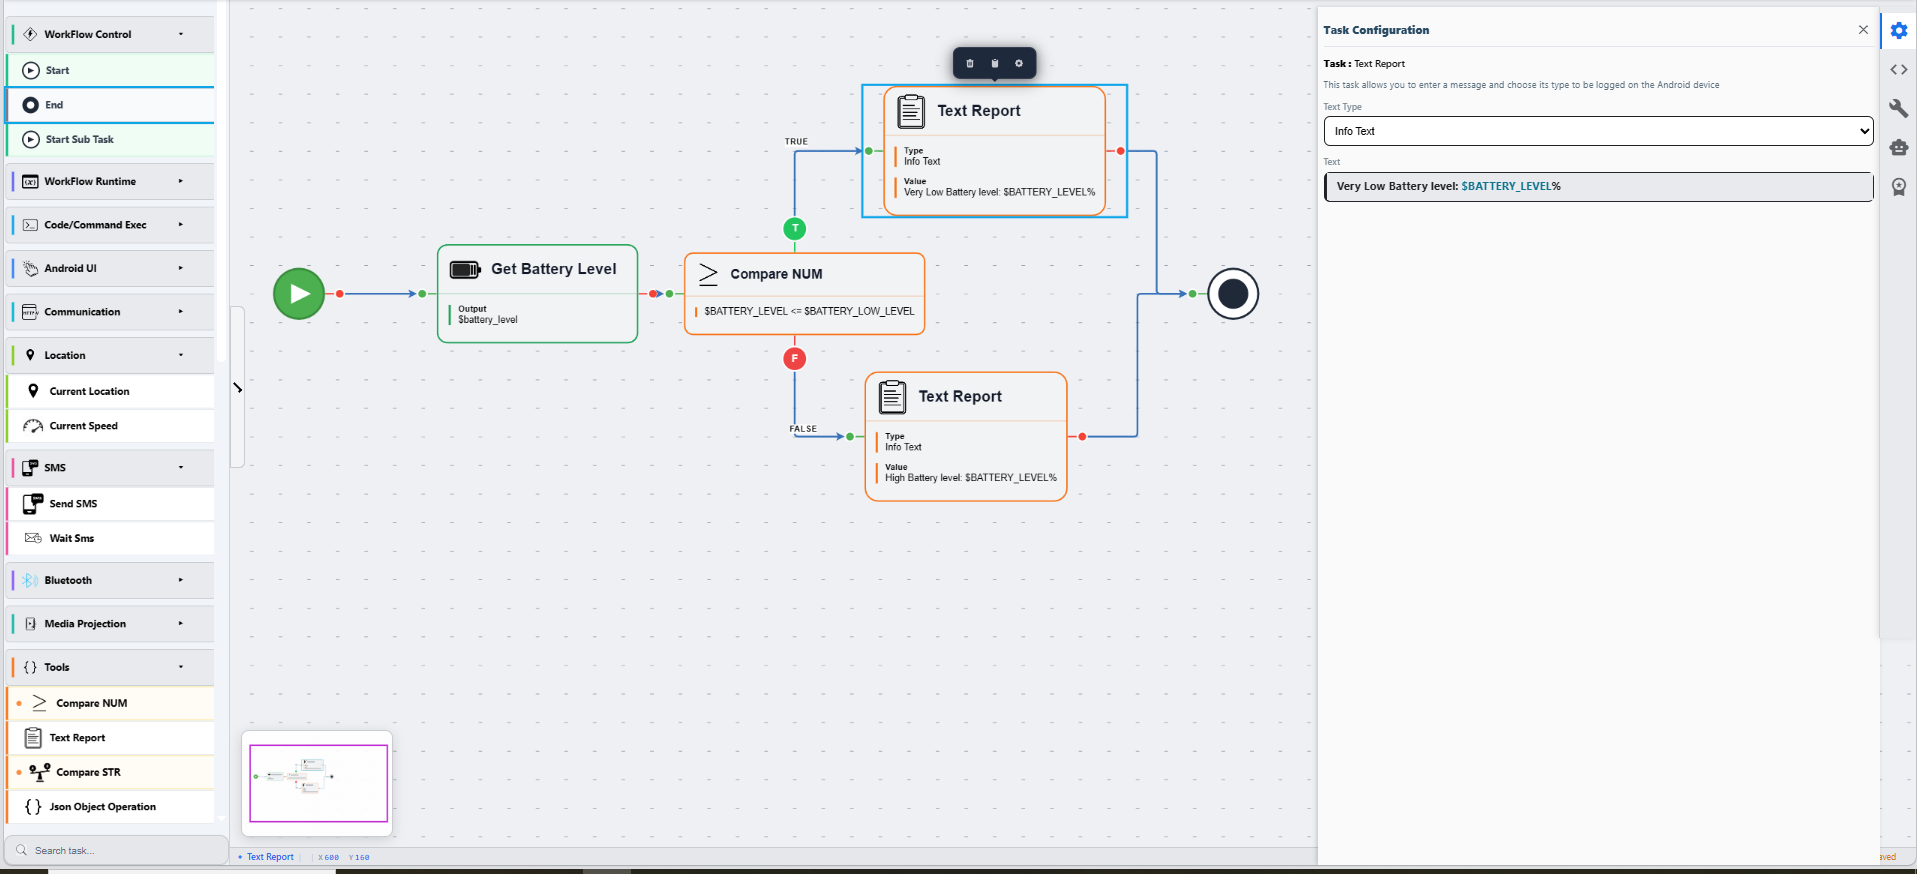Click the red F false branch marker
Screen dimensions: 1917x874
[x=795, y=358]
